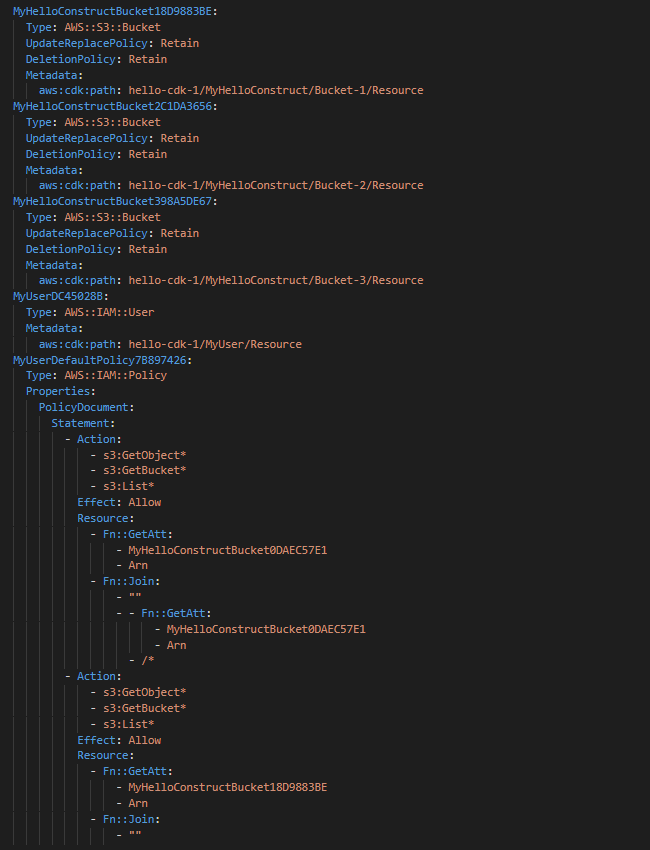Screen dimensions: 650x850
Task: Click the first s3:GetObject* action entry
Action: pyautogui.click(x=145, y=455)
